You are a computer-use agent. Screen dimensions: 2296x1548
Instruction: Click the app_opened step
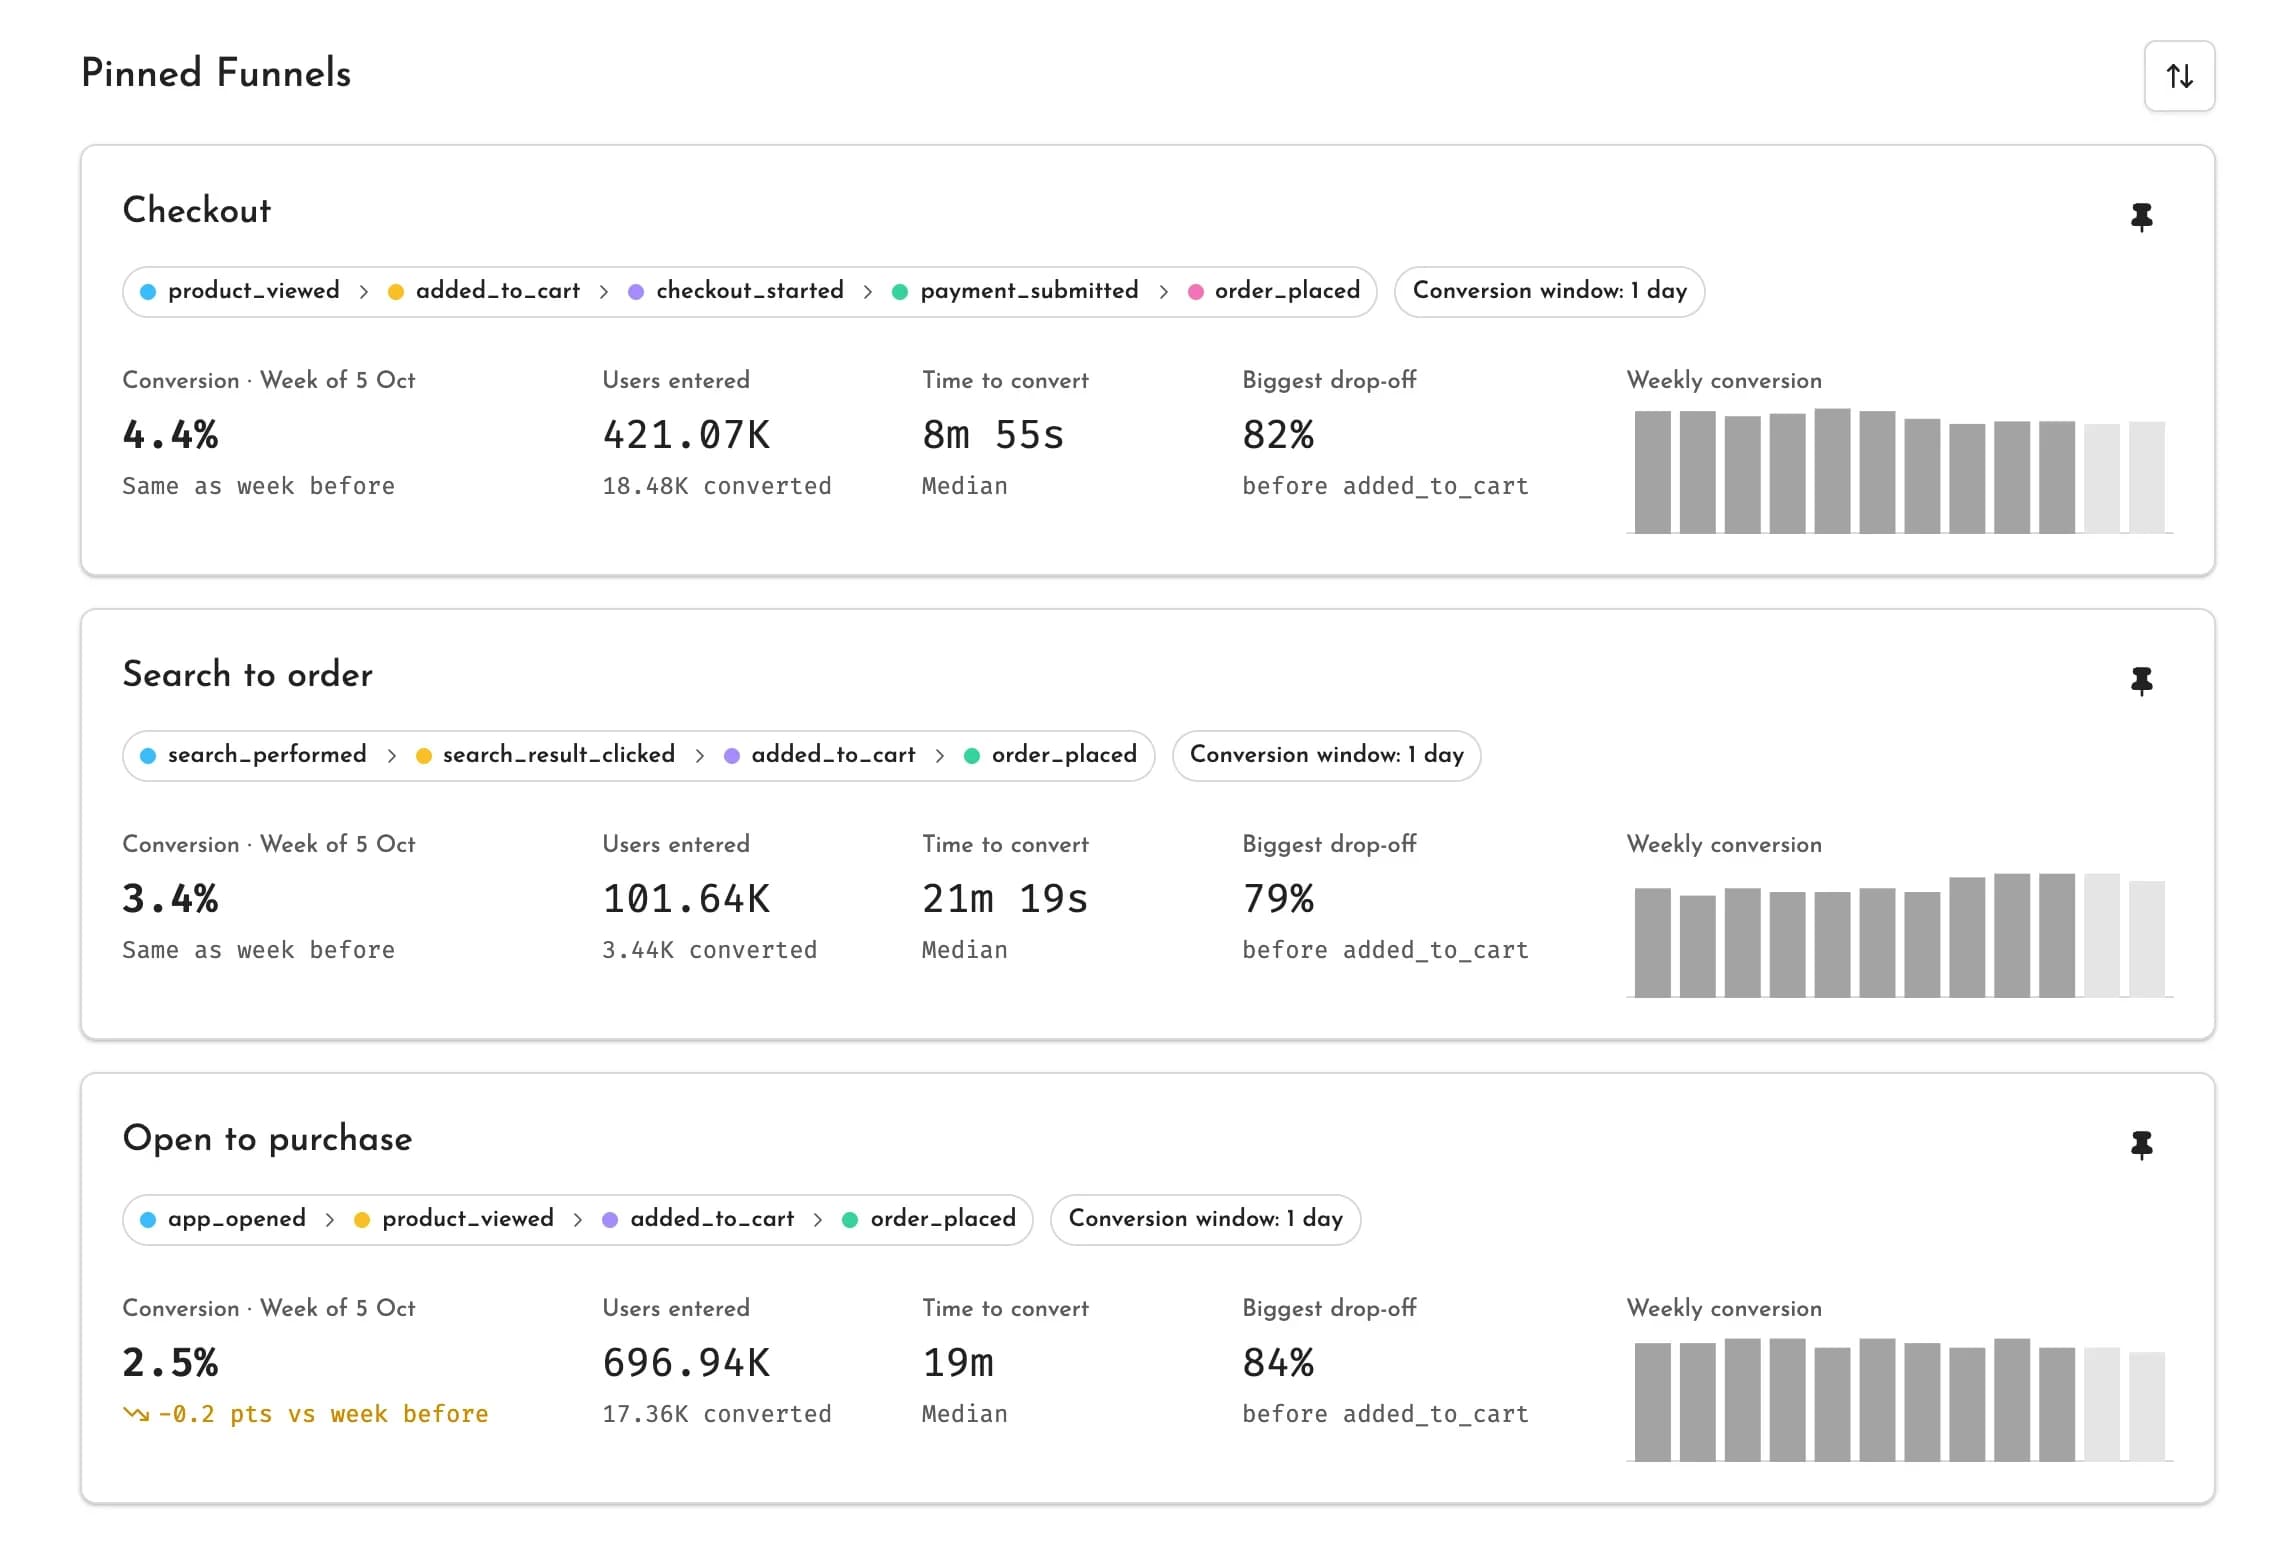tap(223, 1219)
